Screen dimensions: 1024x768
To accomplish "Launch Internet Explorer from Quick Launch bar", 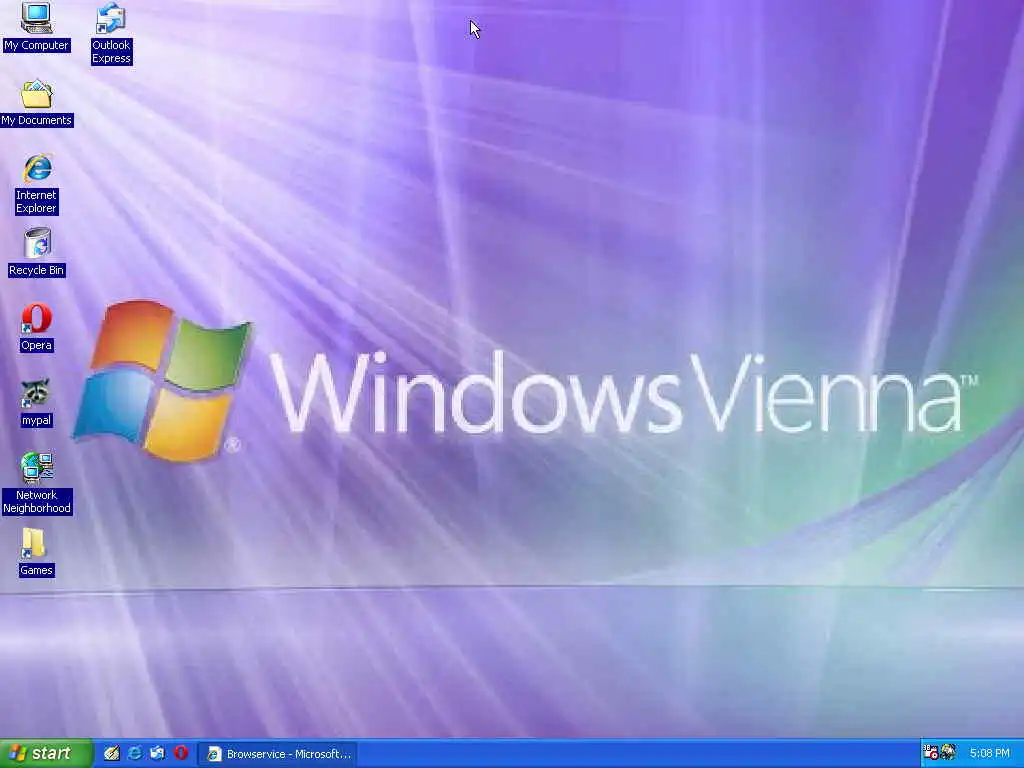I will point(135,753).
